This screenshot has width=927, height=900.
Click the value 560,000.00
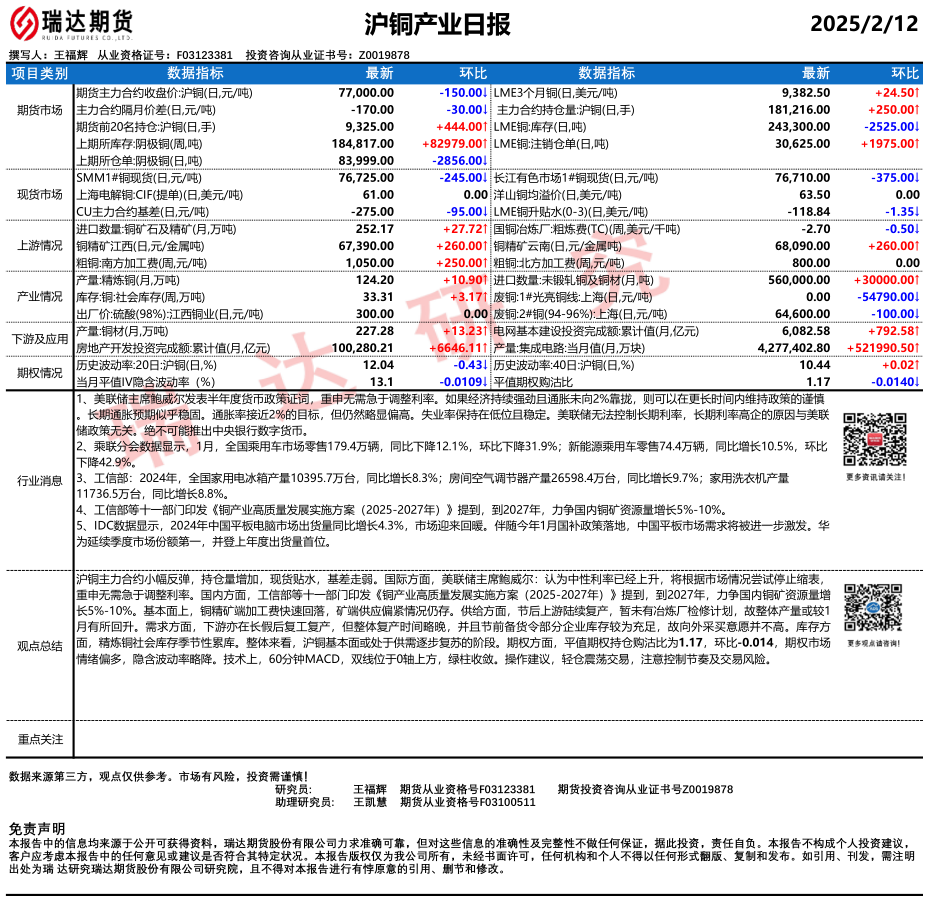point(799,280)
